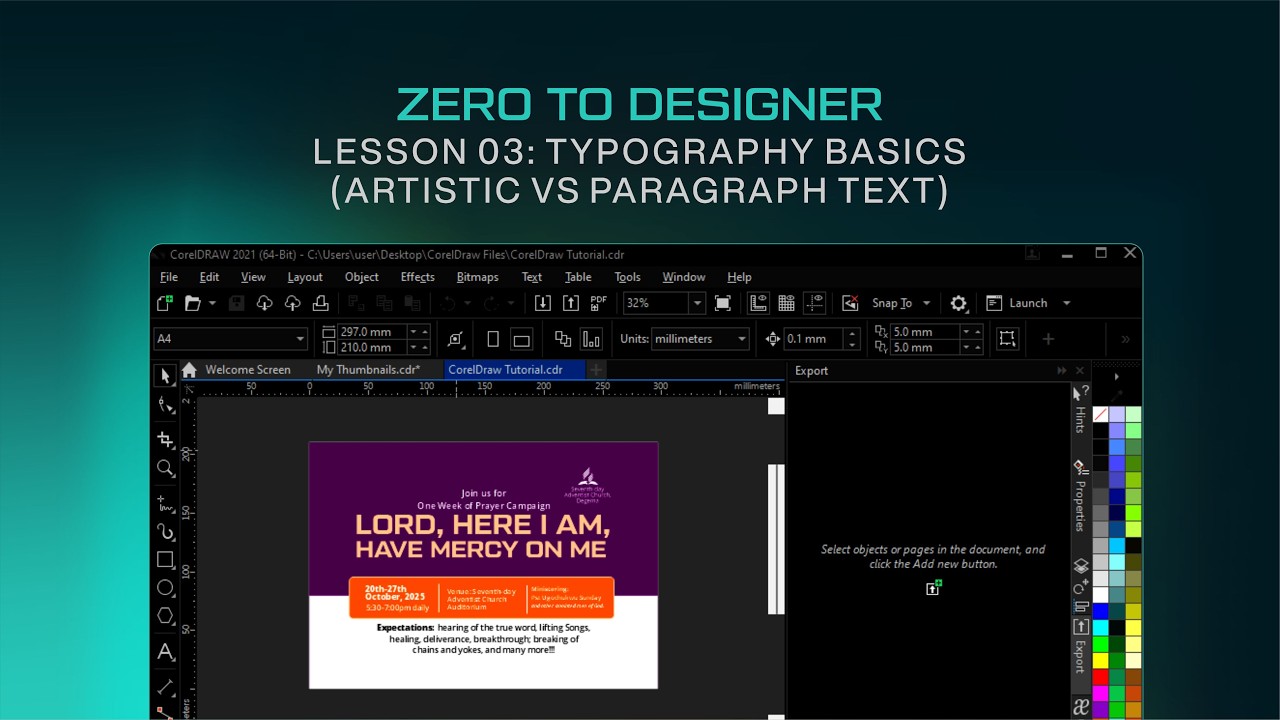Open the arrow next to Open folder
The height and width of the screenshot is (720, 1280).
pos(212,303)
